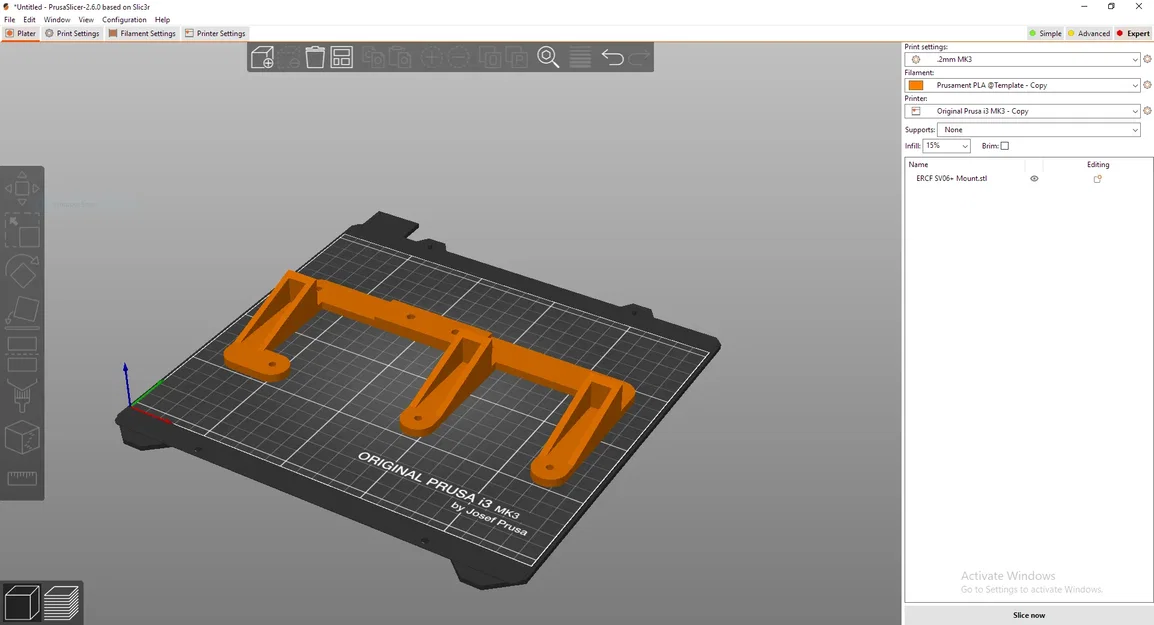1154x625 pixels.
Task: Click the Redo arrow icon
Action: coord(639,57)
